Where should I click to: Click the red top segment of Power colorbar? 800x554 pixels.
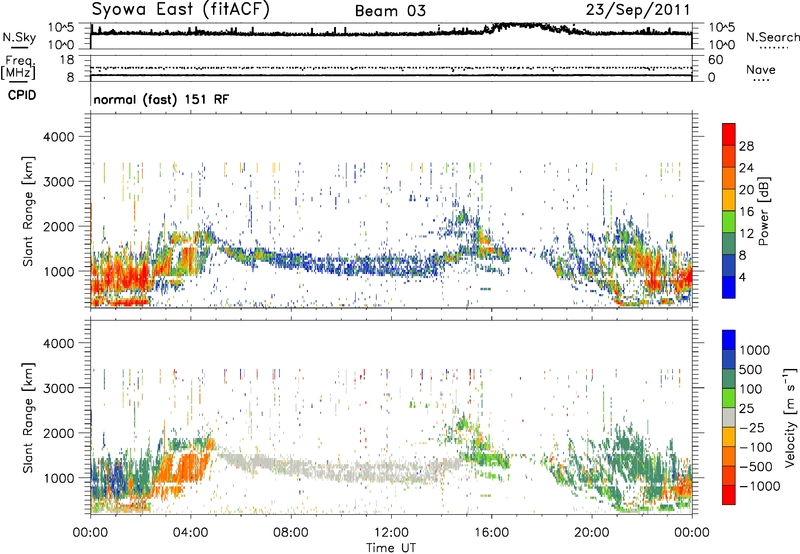729,134
